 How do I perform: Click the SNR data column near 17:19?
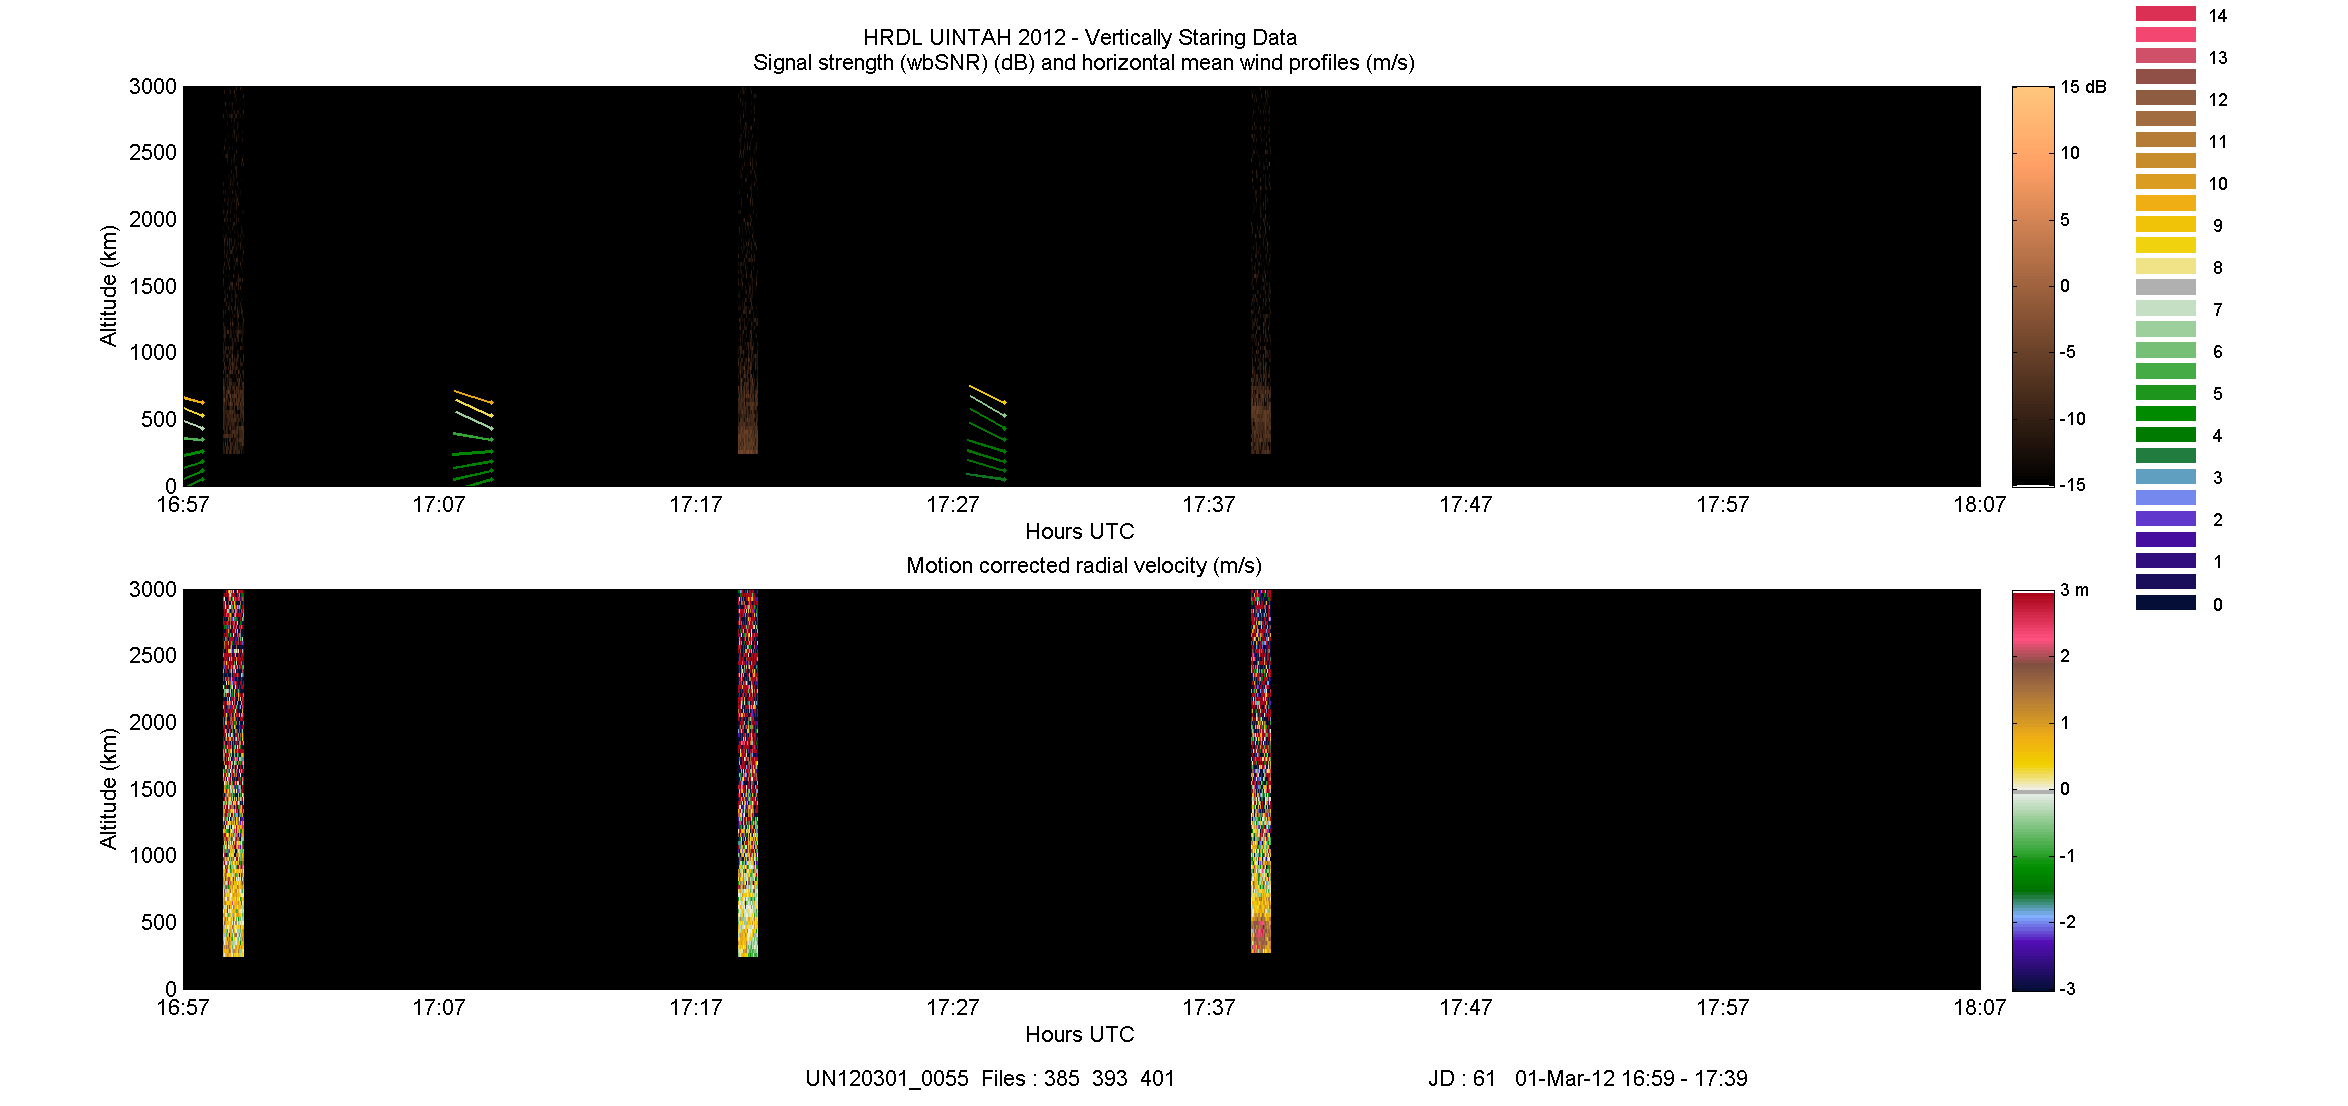(748, 270)
